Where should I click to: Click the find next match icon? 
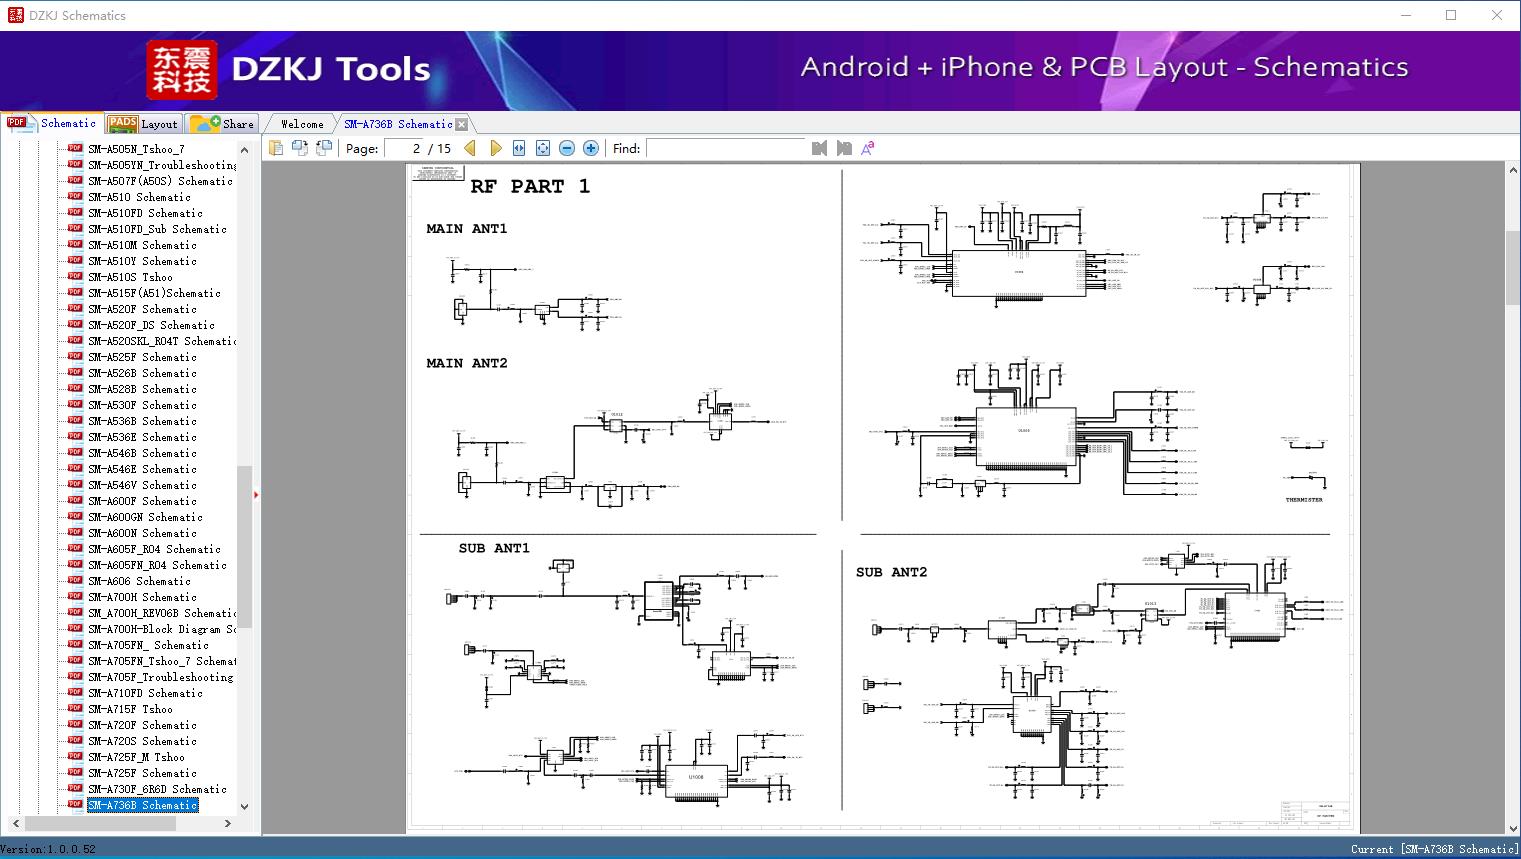tap(844, 148)
